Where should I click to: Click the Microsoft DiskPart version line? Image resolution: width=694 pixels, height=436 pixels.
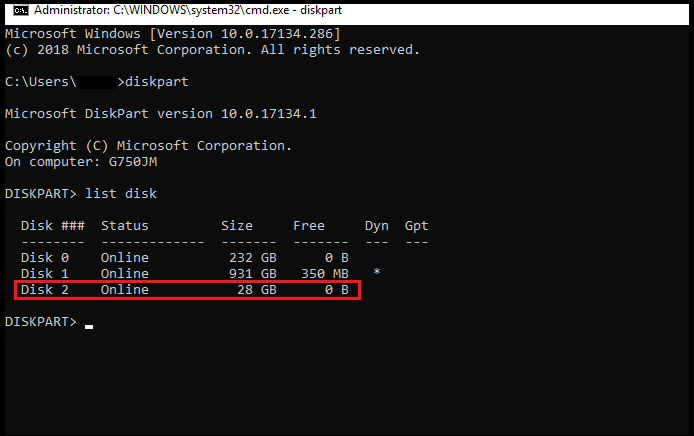tap(160, 113)
